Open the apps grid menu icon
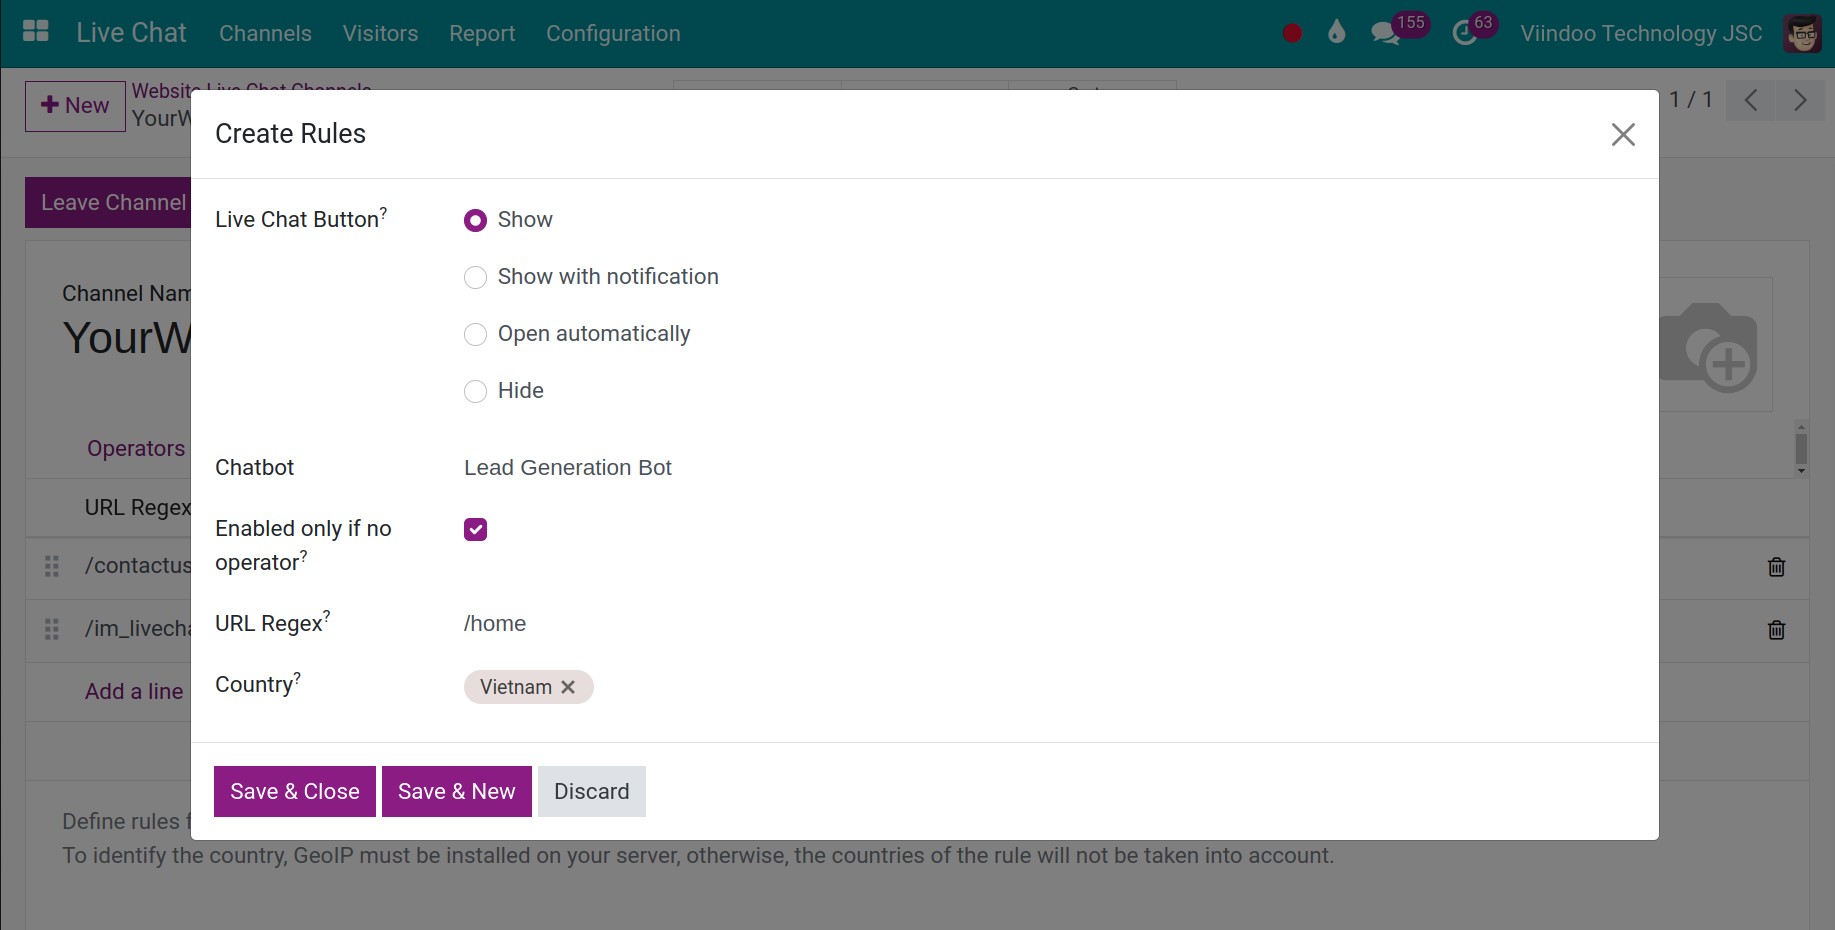 coord(35,32)
